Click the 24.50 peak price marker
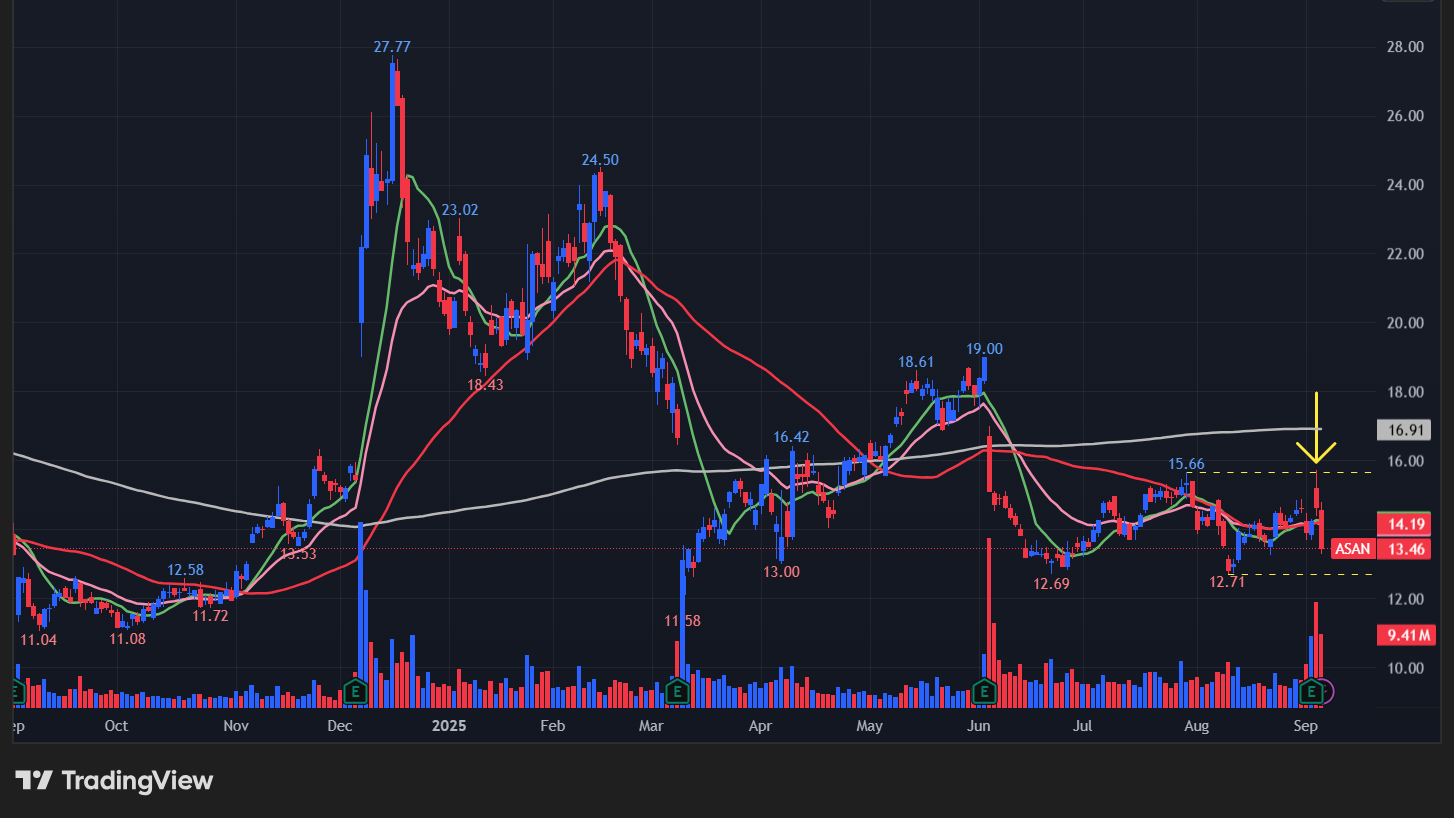1454x818 pixels. [x=600, y=160]
